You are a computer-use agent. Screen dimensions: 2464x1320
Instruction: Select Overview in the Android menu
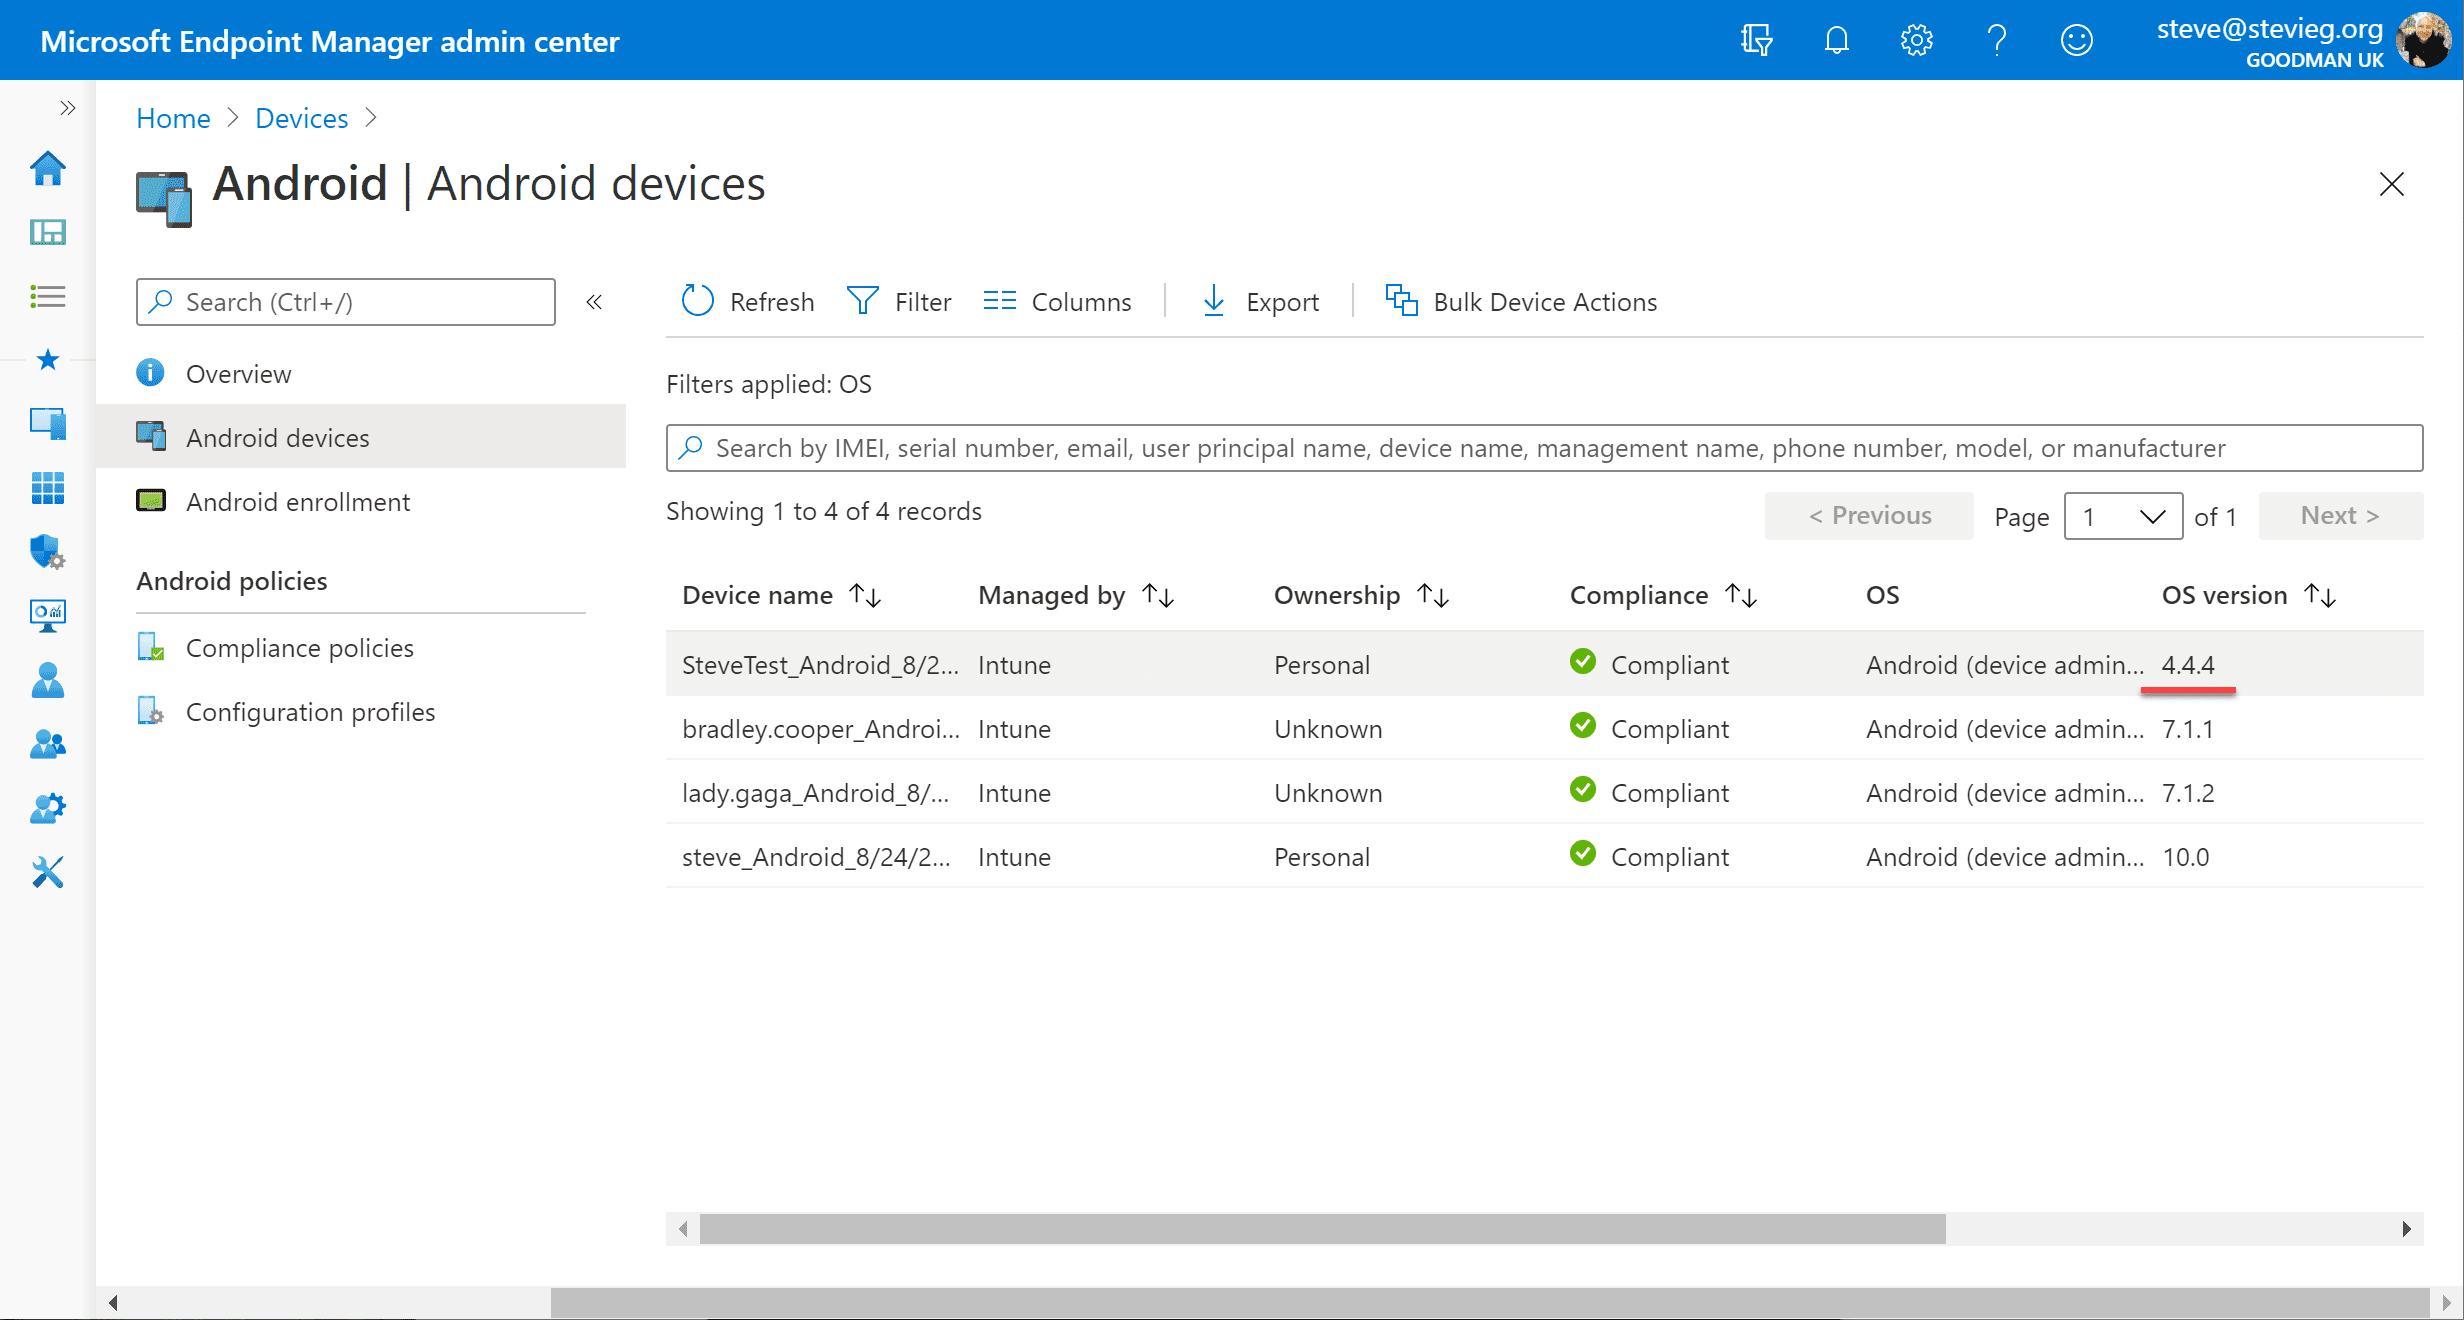361,374
